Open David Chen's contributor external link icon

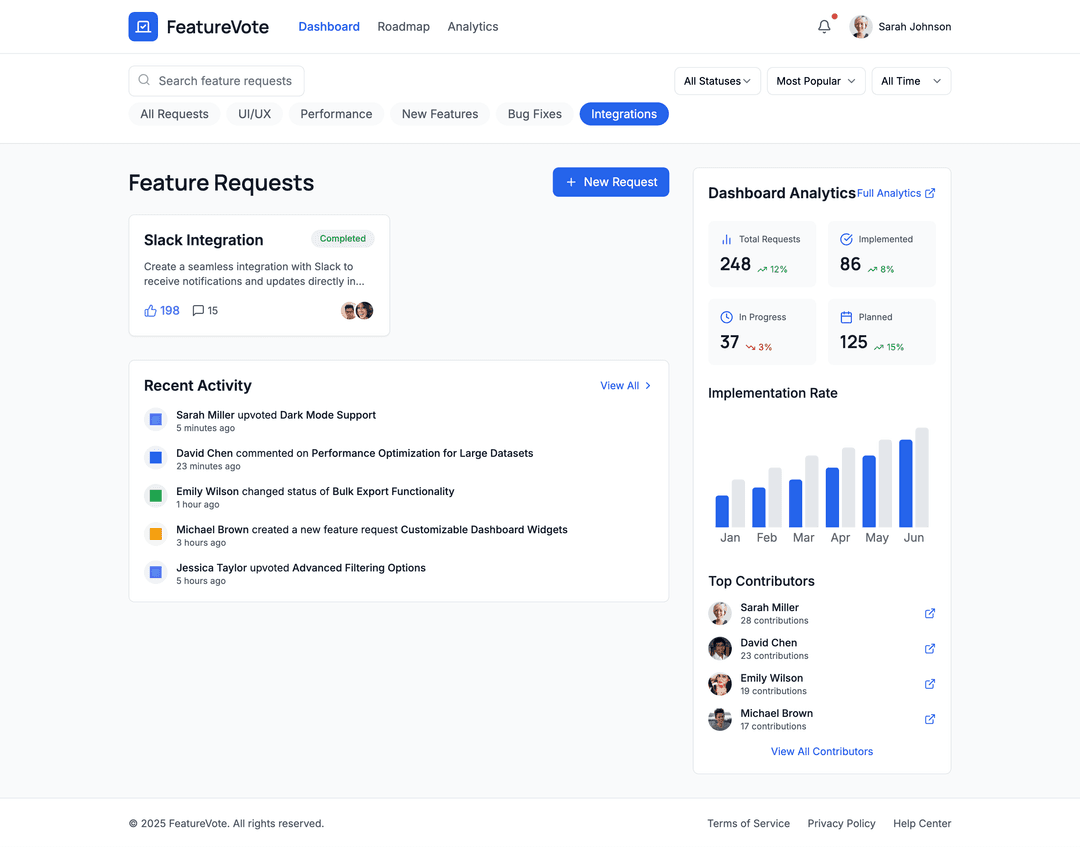point(929,649)
